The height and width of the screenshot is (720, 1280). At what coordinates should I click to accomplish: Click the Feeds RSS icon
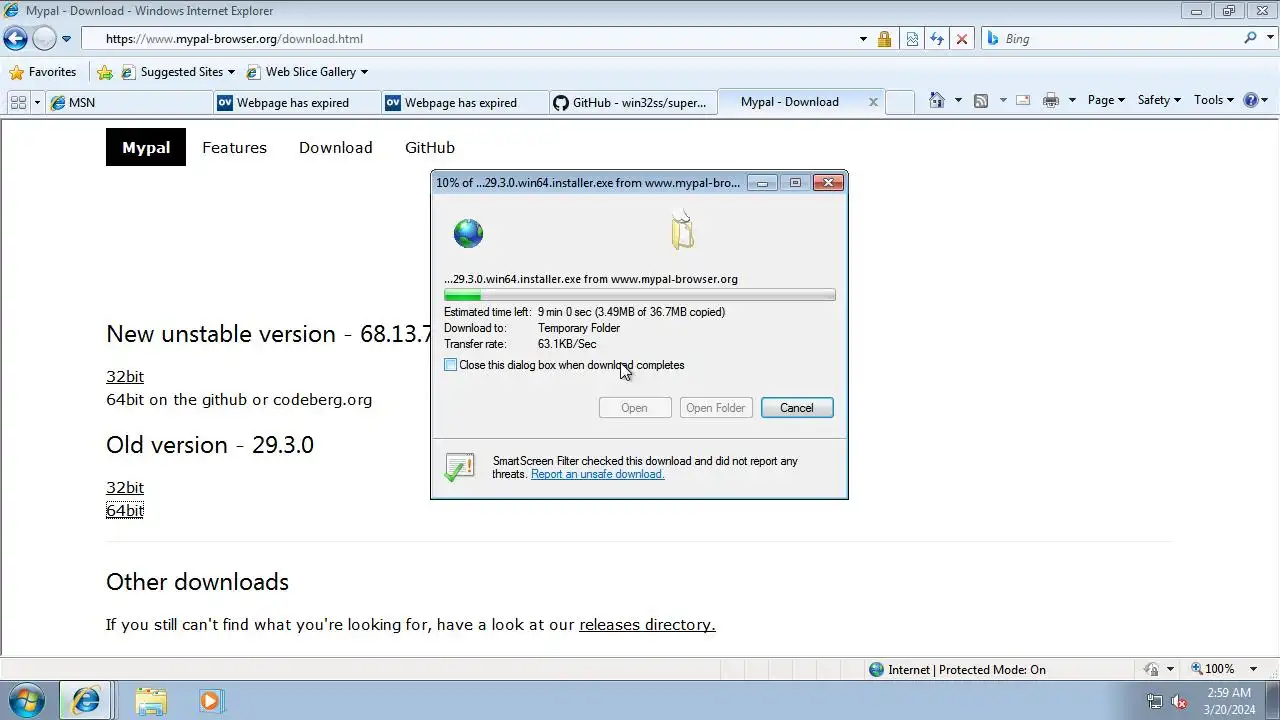(981, 100)
